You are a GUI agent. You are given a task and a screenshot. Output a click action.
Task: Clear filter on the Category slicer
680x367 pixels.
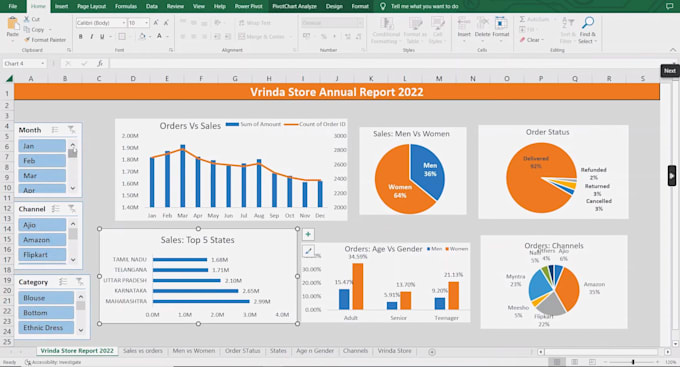79,282
